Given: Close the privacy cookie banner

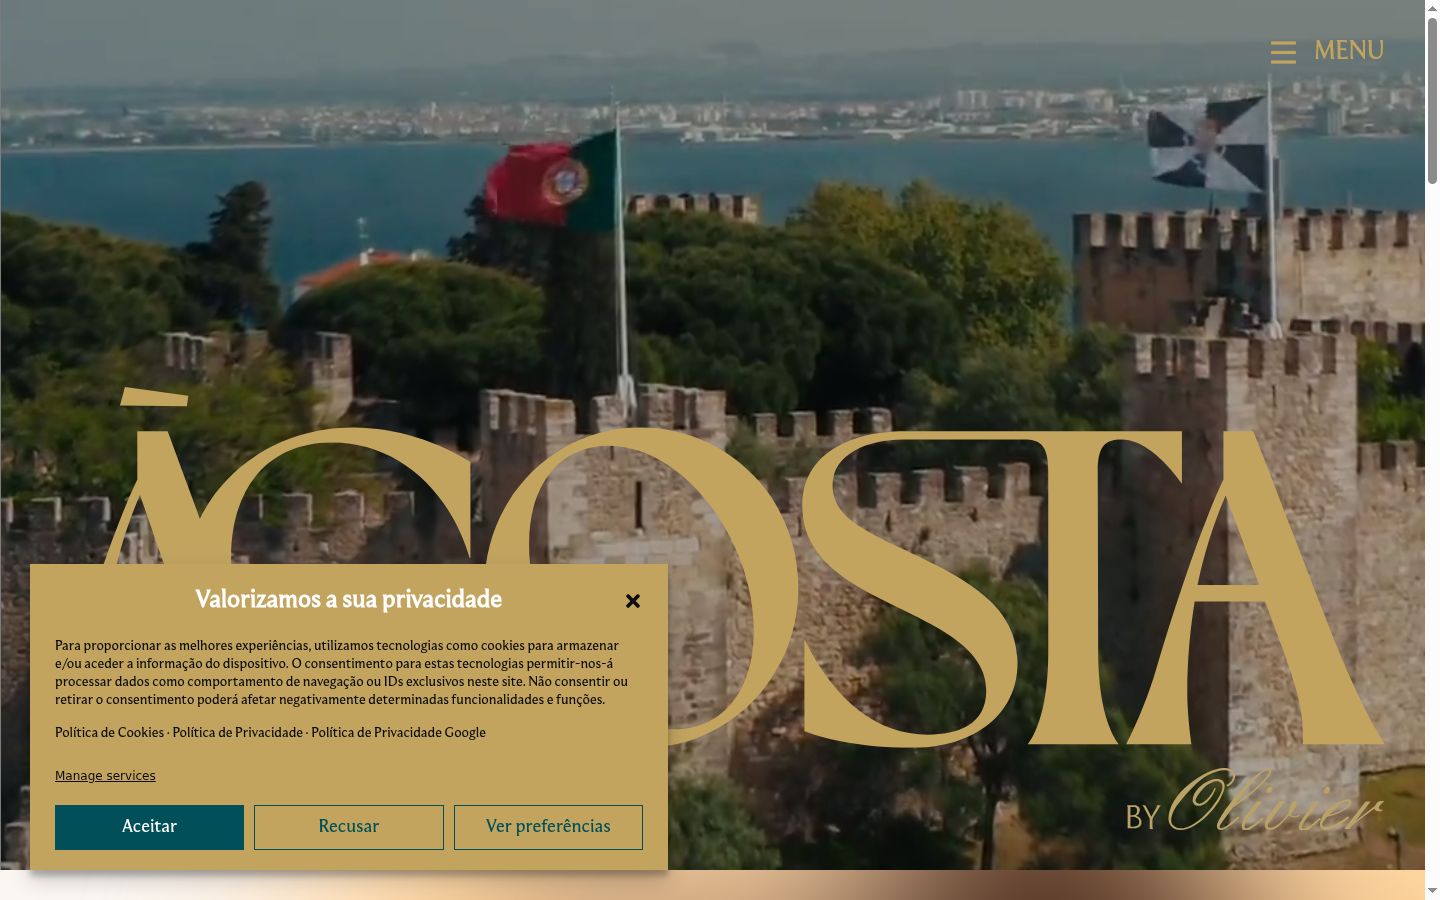Looking at the screenshot, I should 632,601.
